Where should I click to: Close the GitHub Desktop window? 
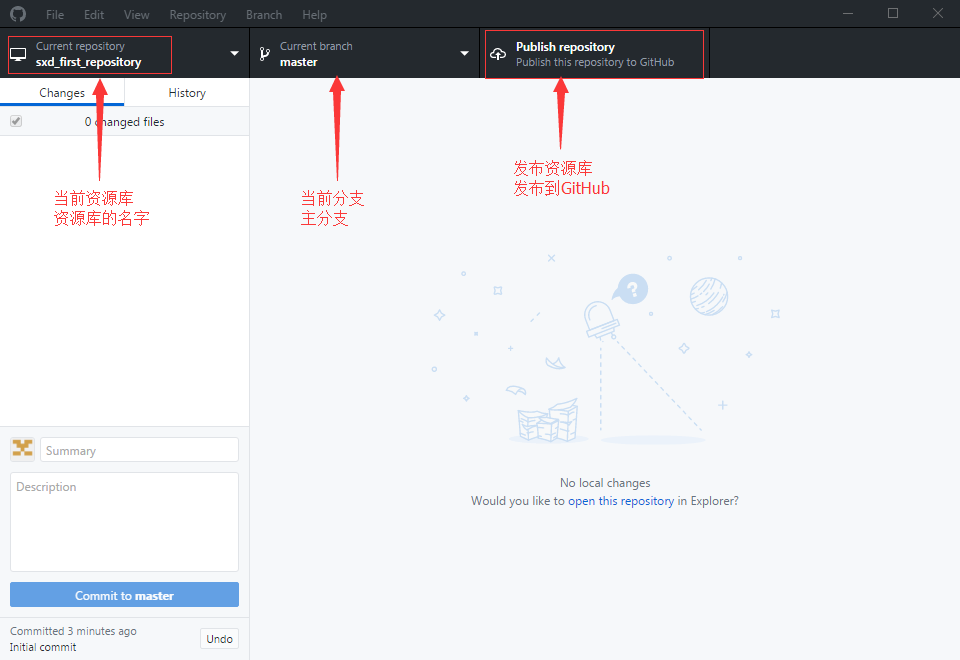(x=937, y=13)
